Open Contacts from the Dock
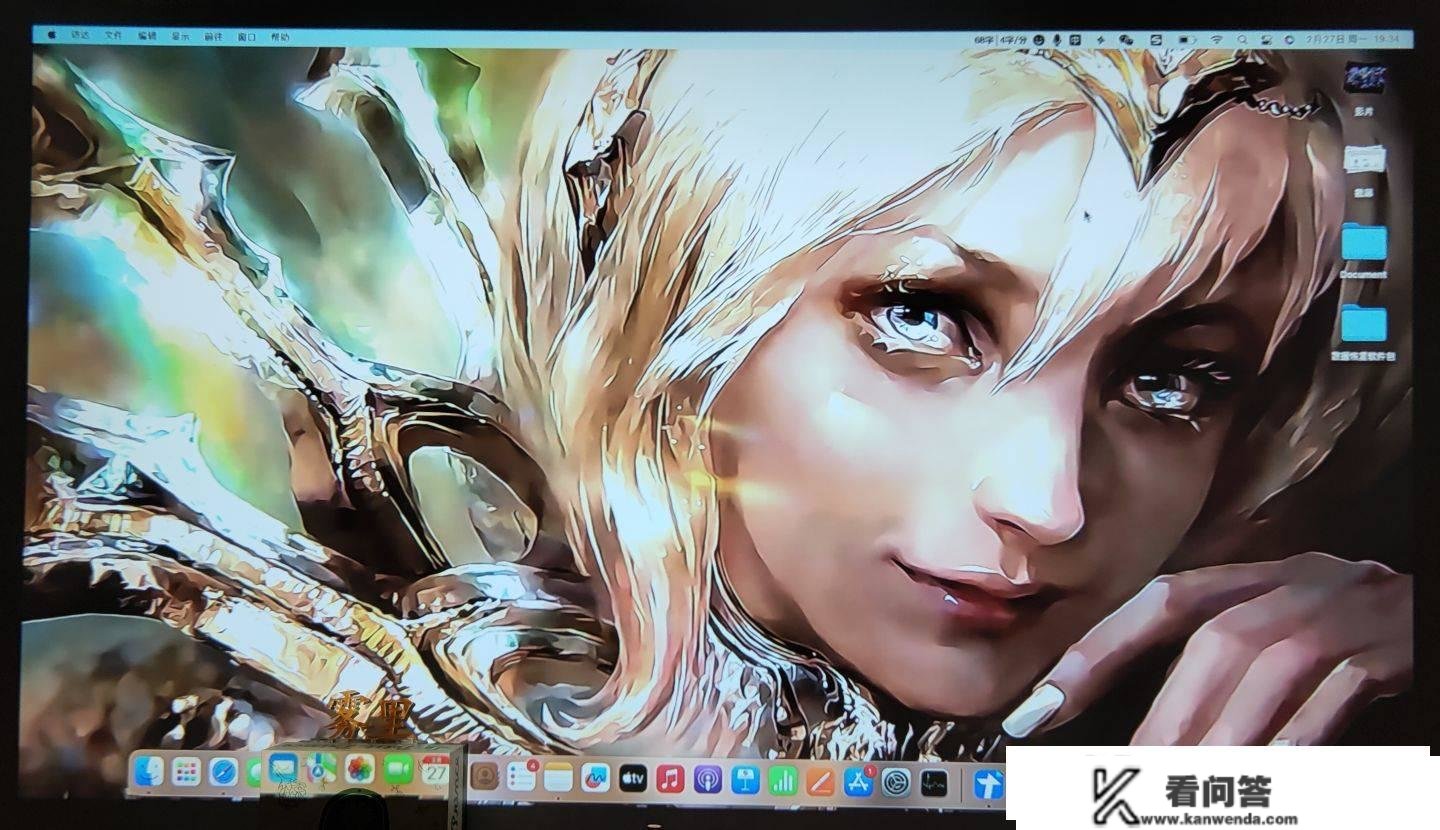Screen dimensions: 1440x830 pyautogui.click(x=484, y=776)
